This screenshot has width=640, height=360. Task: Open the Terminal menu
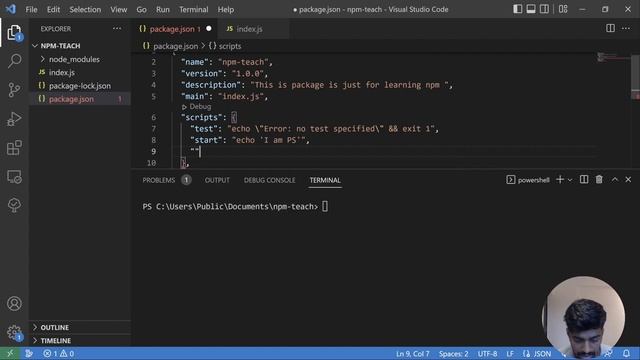point(193,9)
